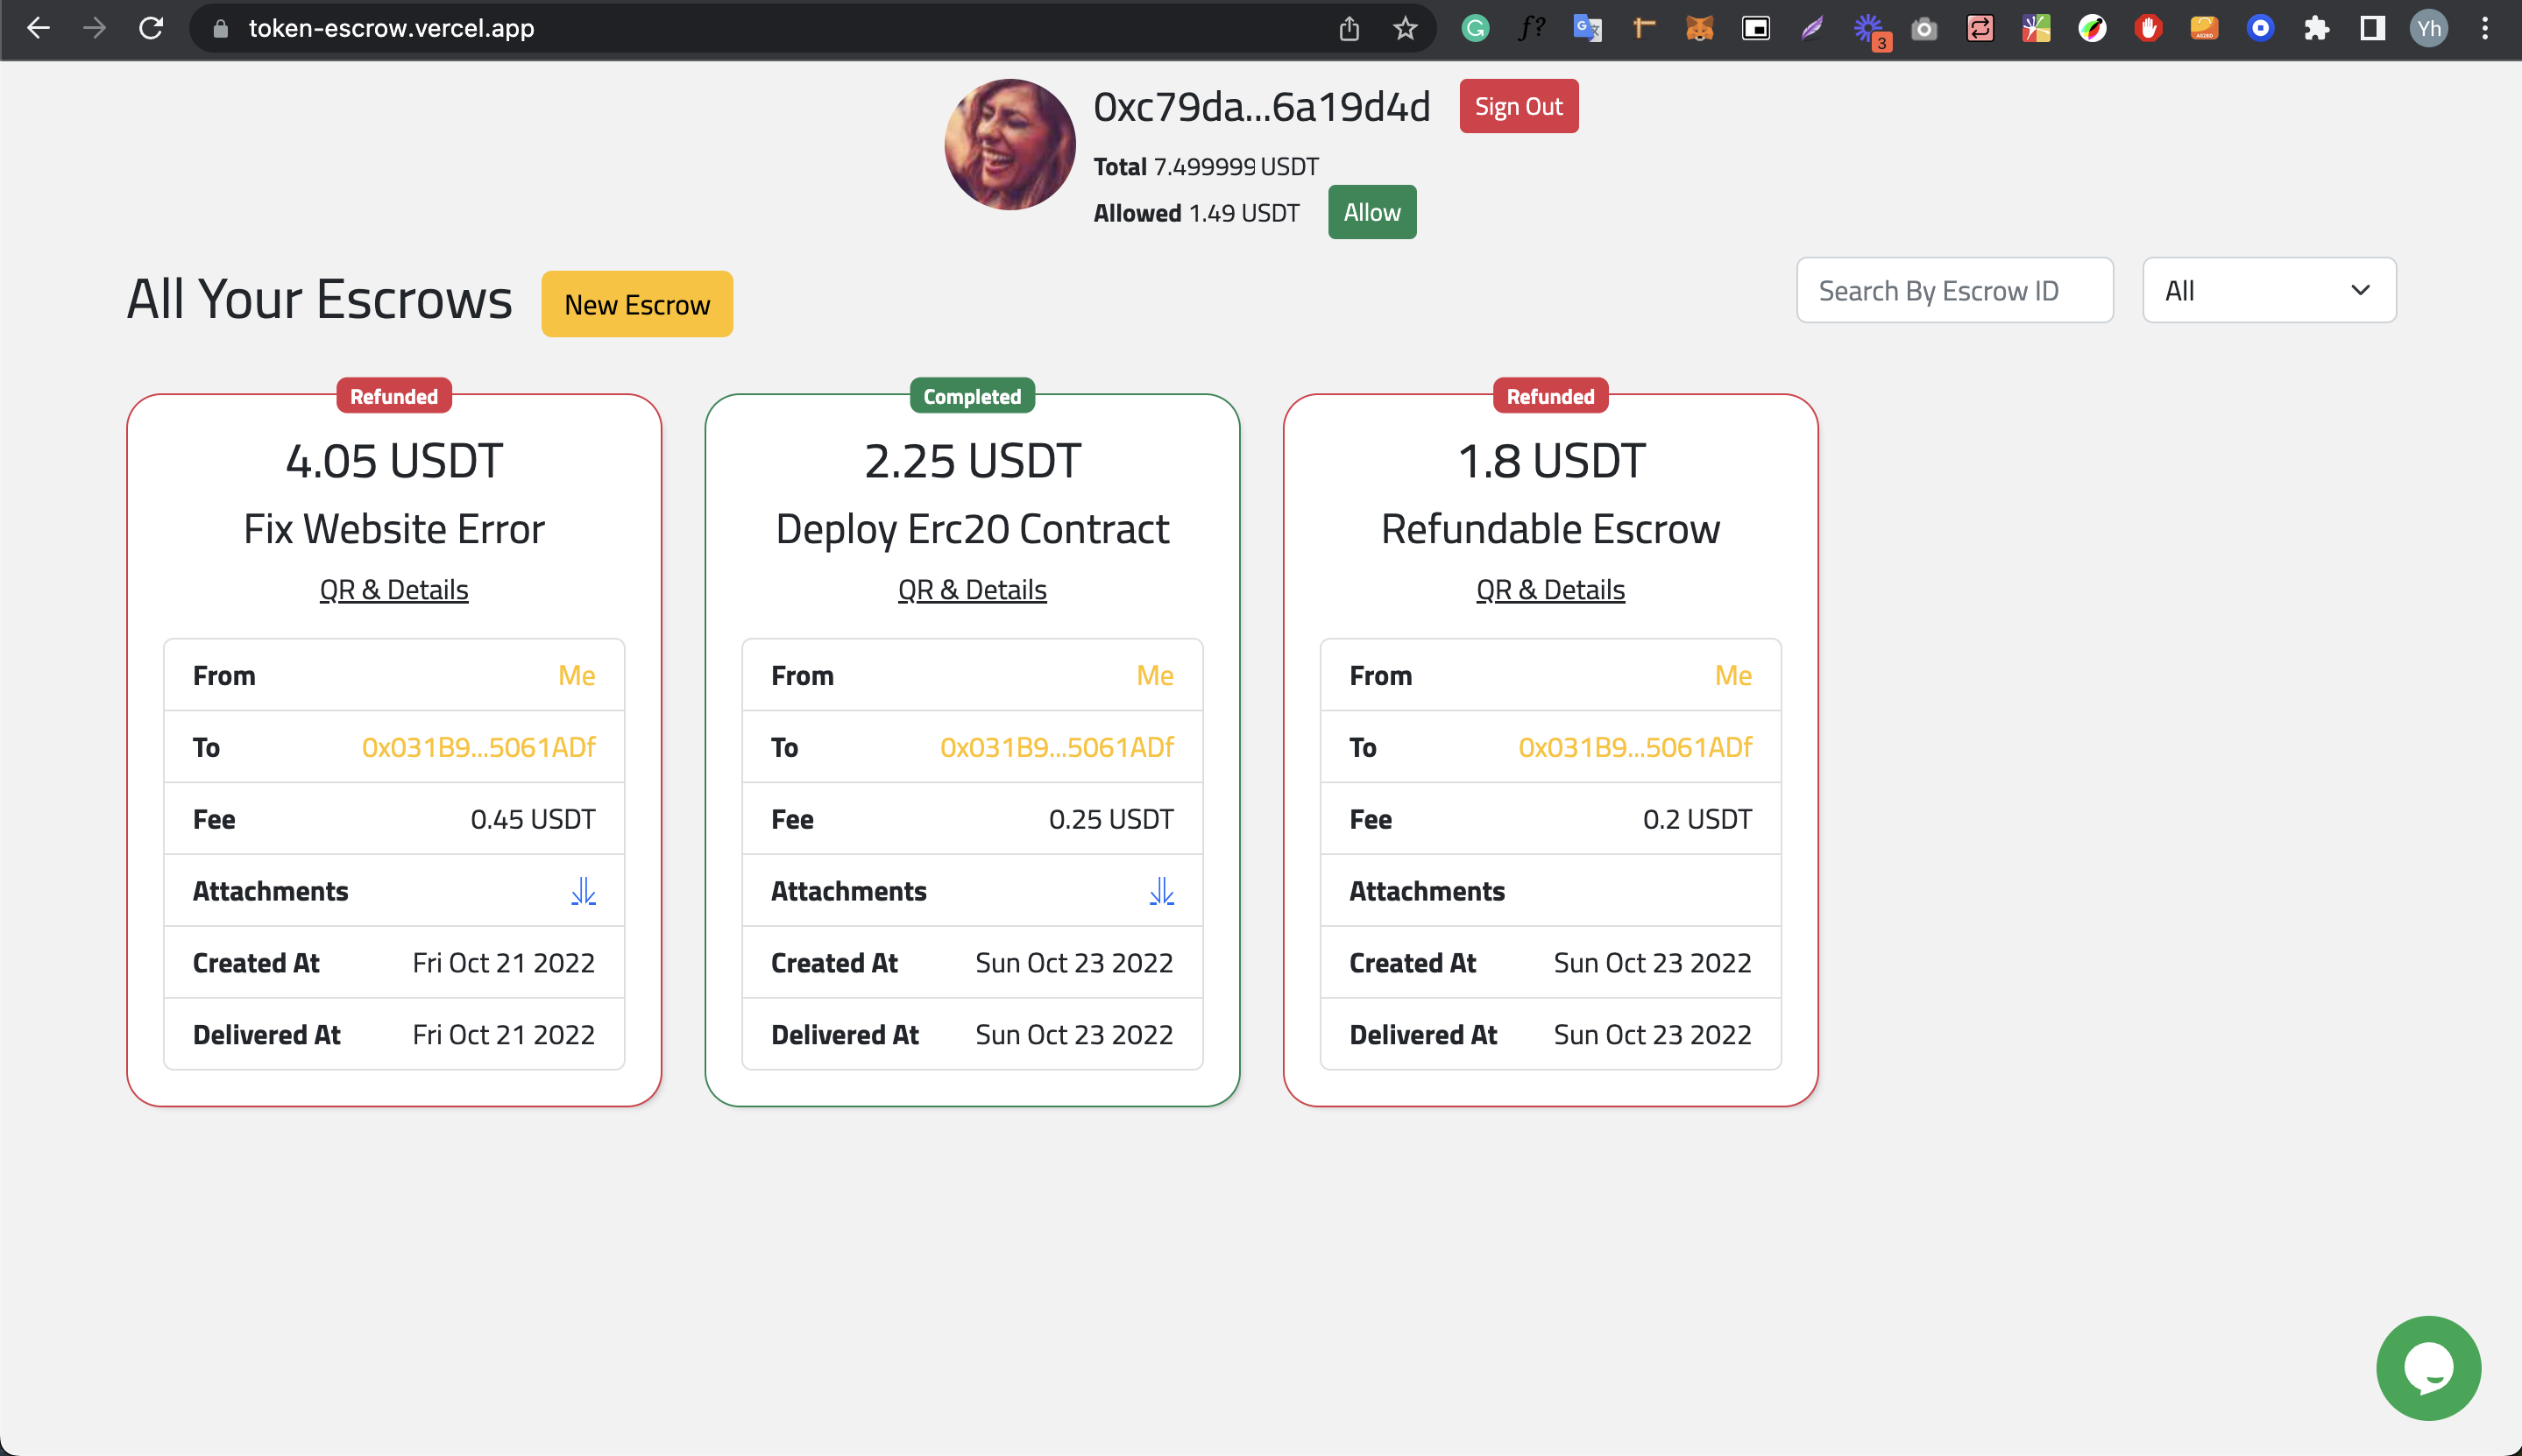Click the Sign Out button
The width and height of the screenshot is (2522, 1456).
(x=1517, y=105)
